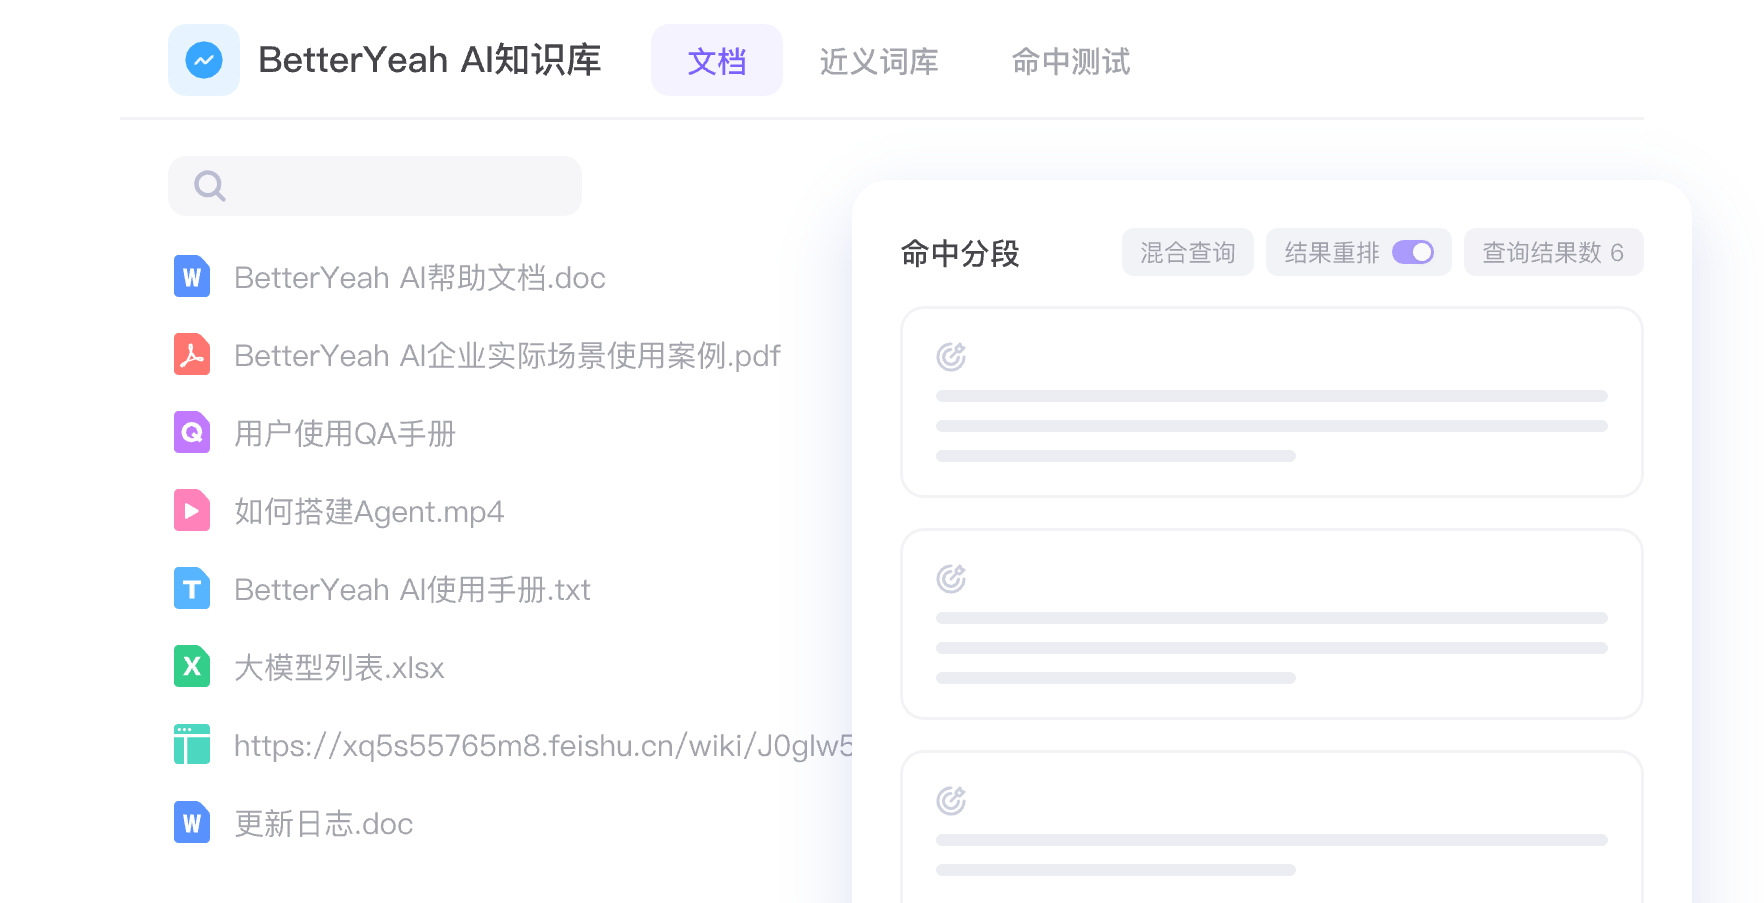This screenshot has height=903, width=1764.
Task: Click the BetterYeah AI logo icon
Action: click(204, 60)
